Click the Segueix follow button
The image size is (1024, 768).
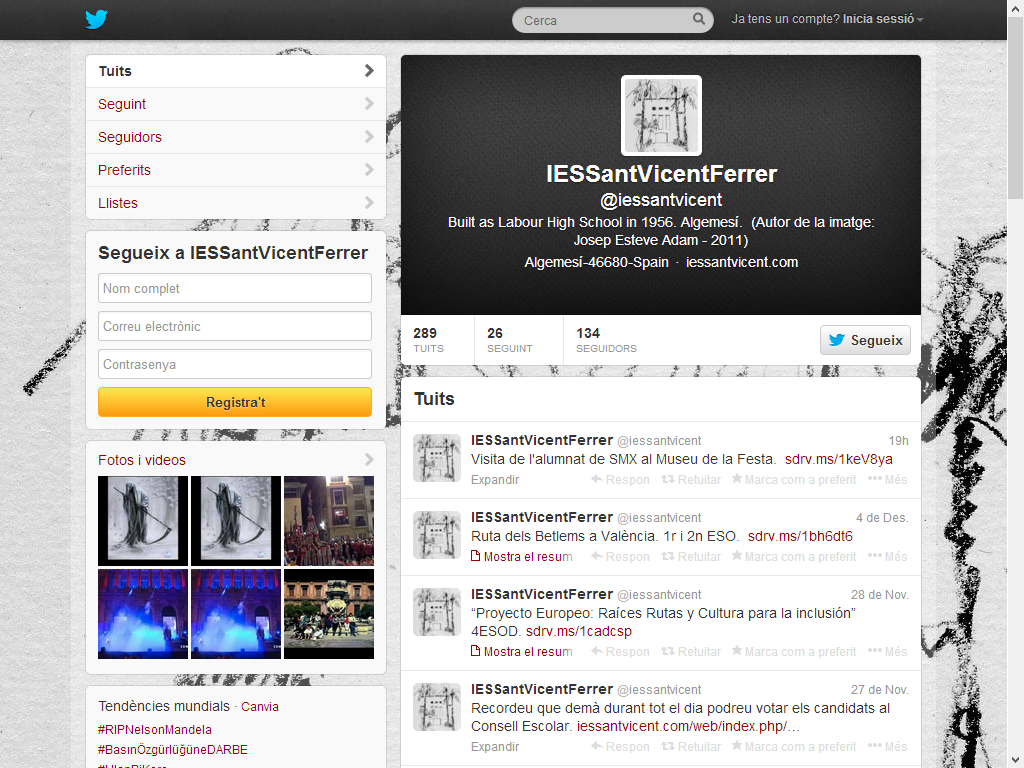tap(865, 340)
